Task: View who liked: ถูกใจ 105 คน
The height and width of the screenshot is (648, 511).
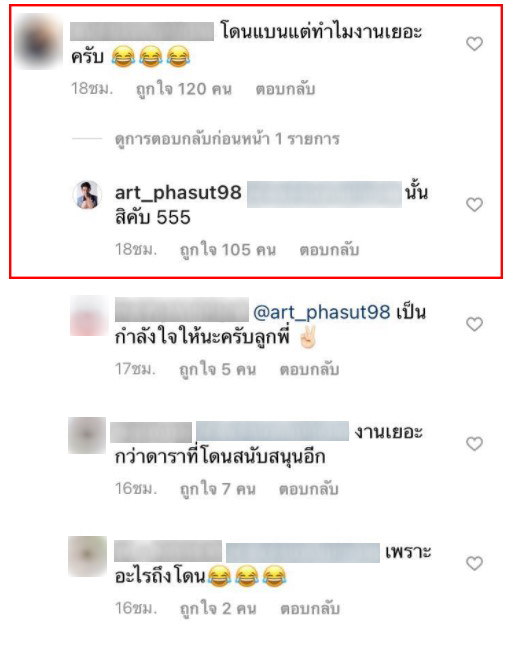Action: [228, 250]
